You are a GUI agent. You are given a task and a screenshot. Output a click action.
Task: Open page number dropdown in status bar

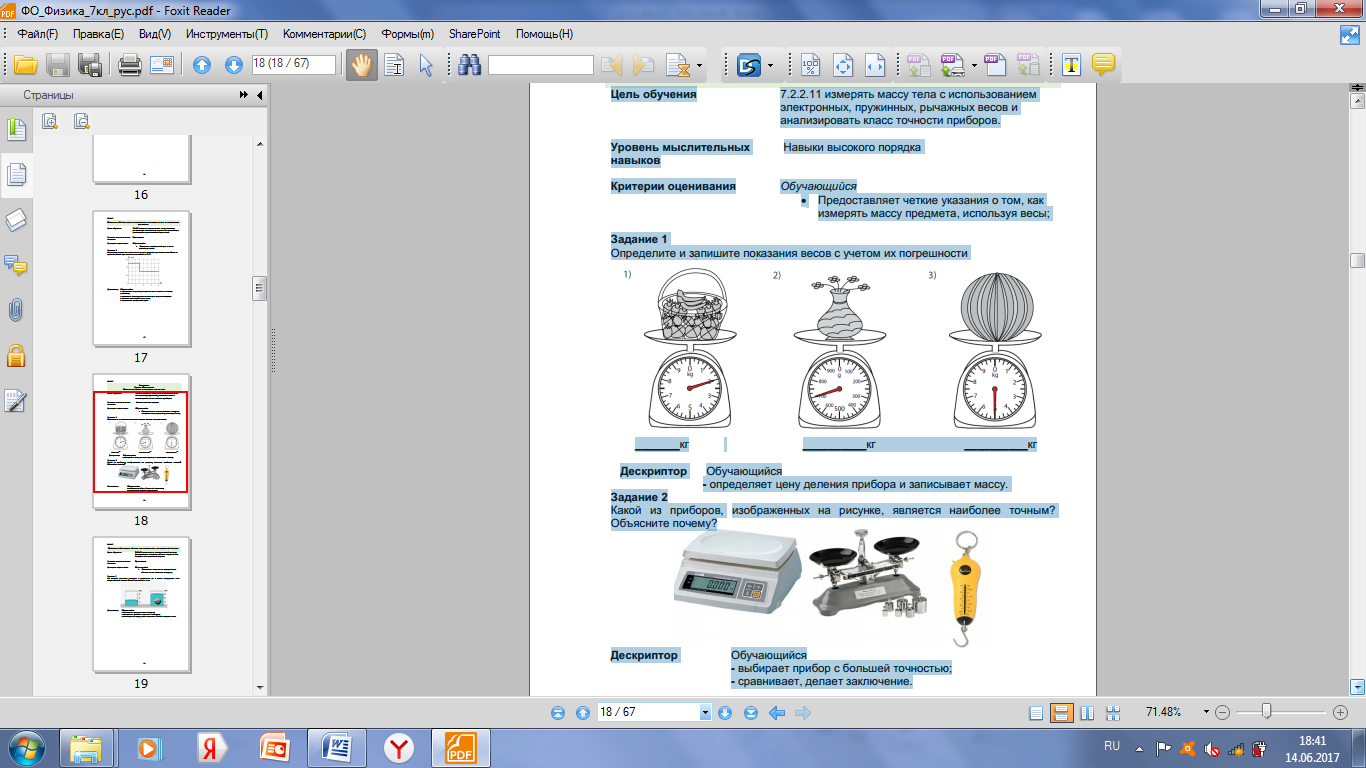point(705,713)
